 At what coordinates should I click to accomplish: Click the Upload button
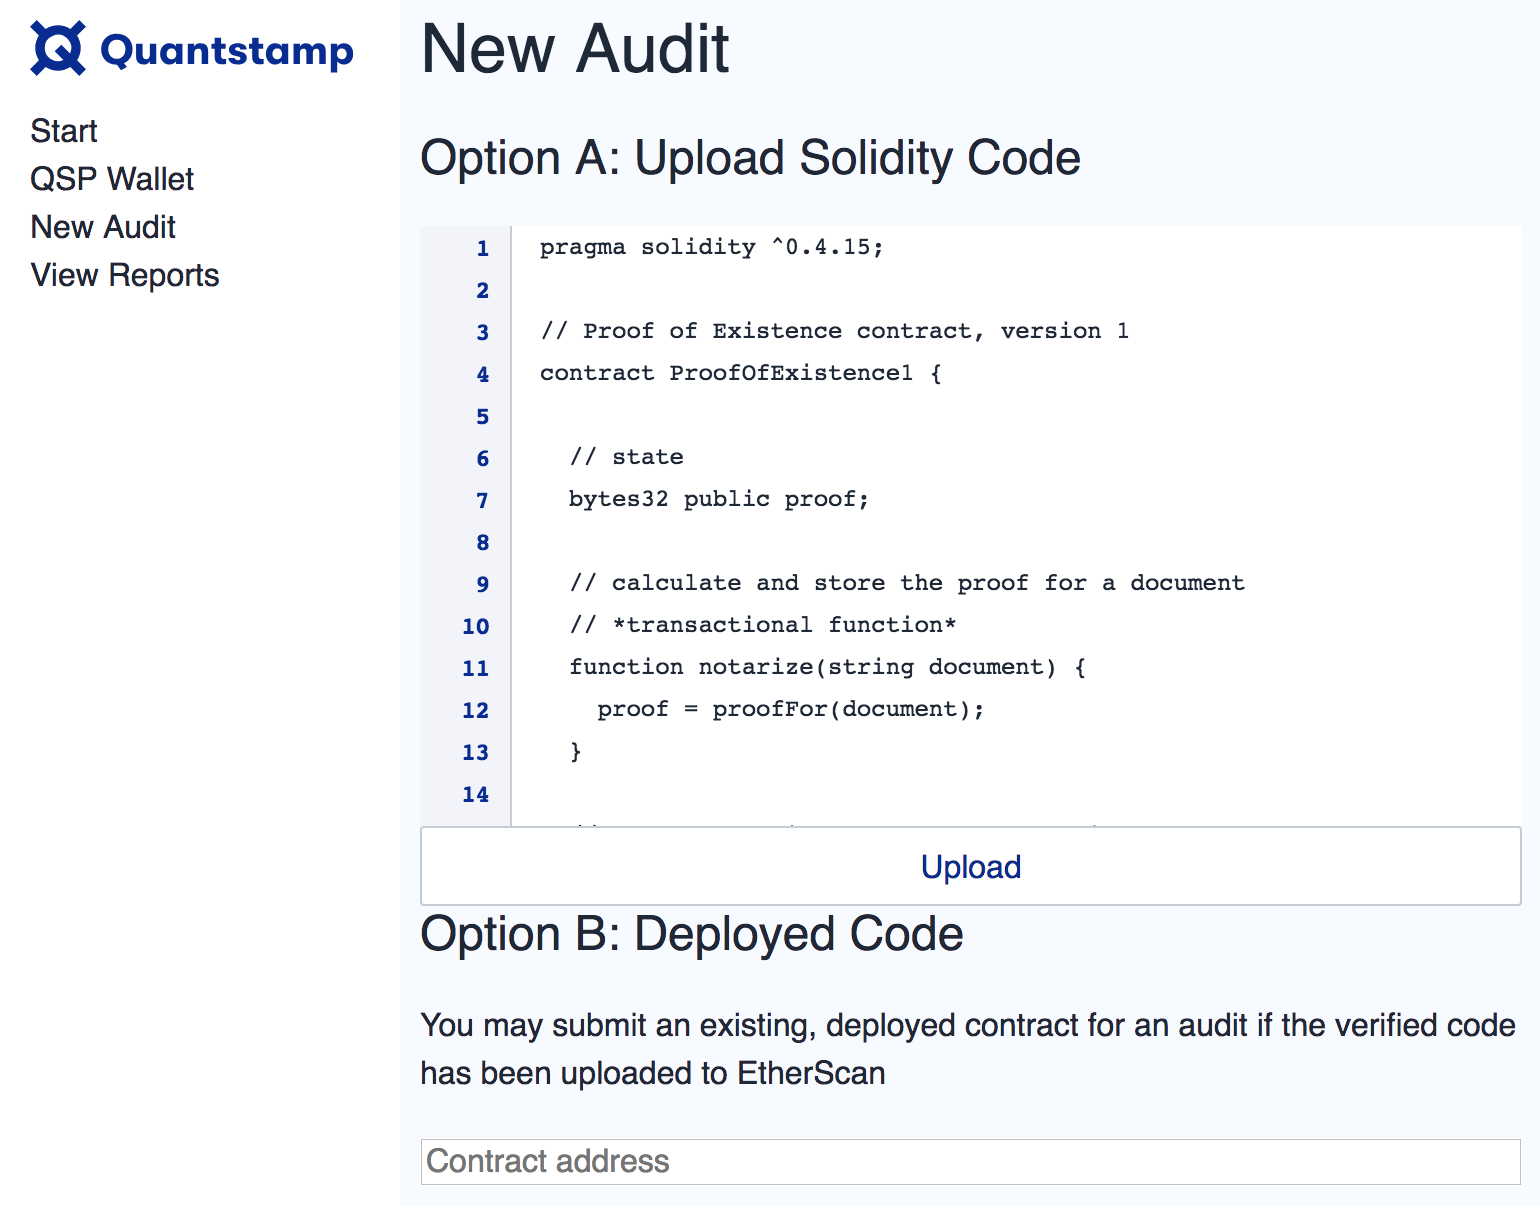coord(971,866)
